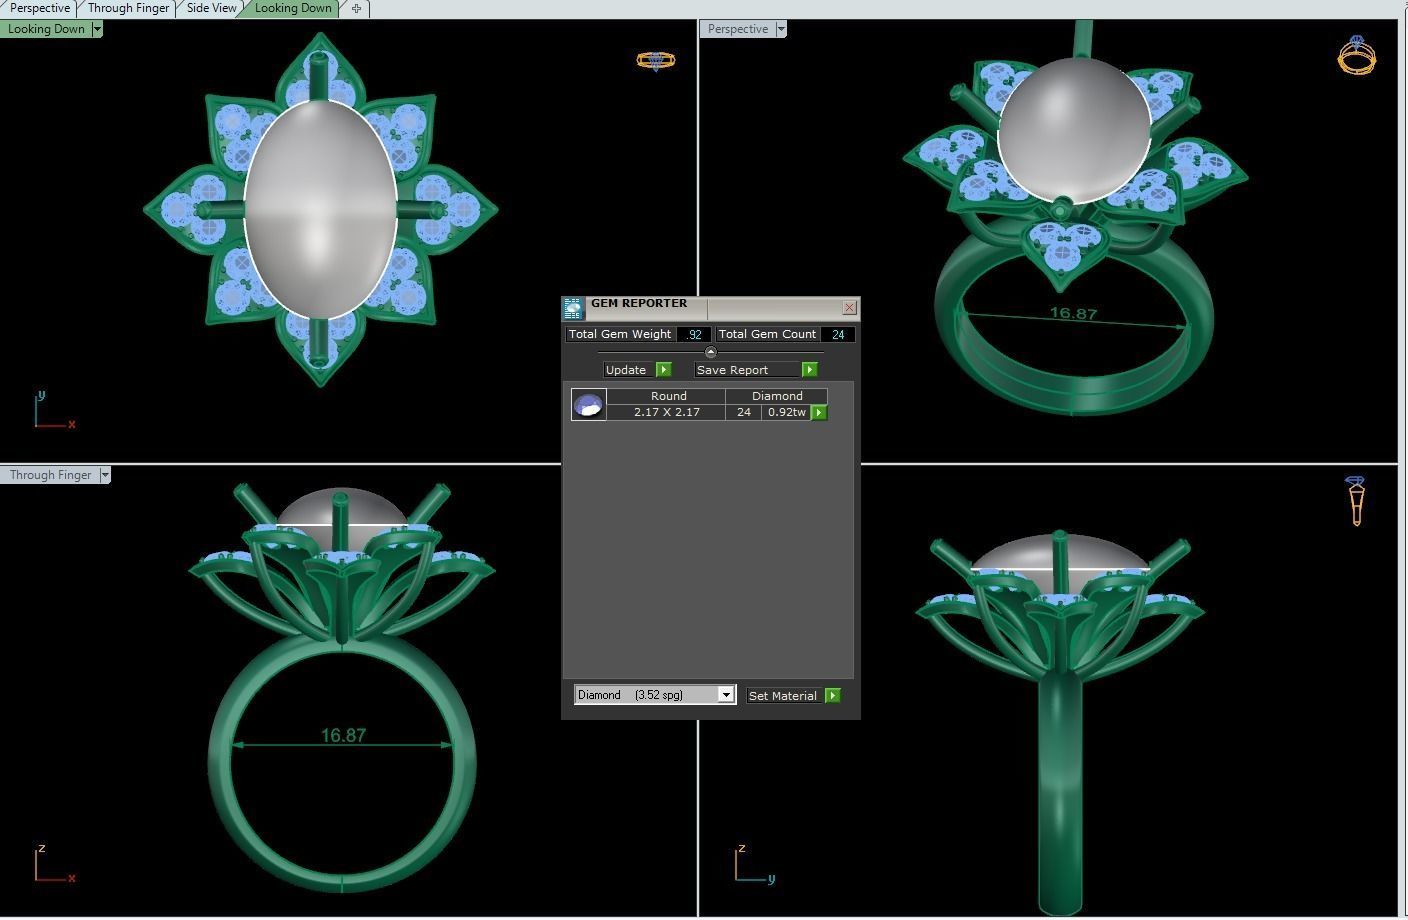Click green arrow on the Round Diamond row

tap(819, 412)
